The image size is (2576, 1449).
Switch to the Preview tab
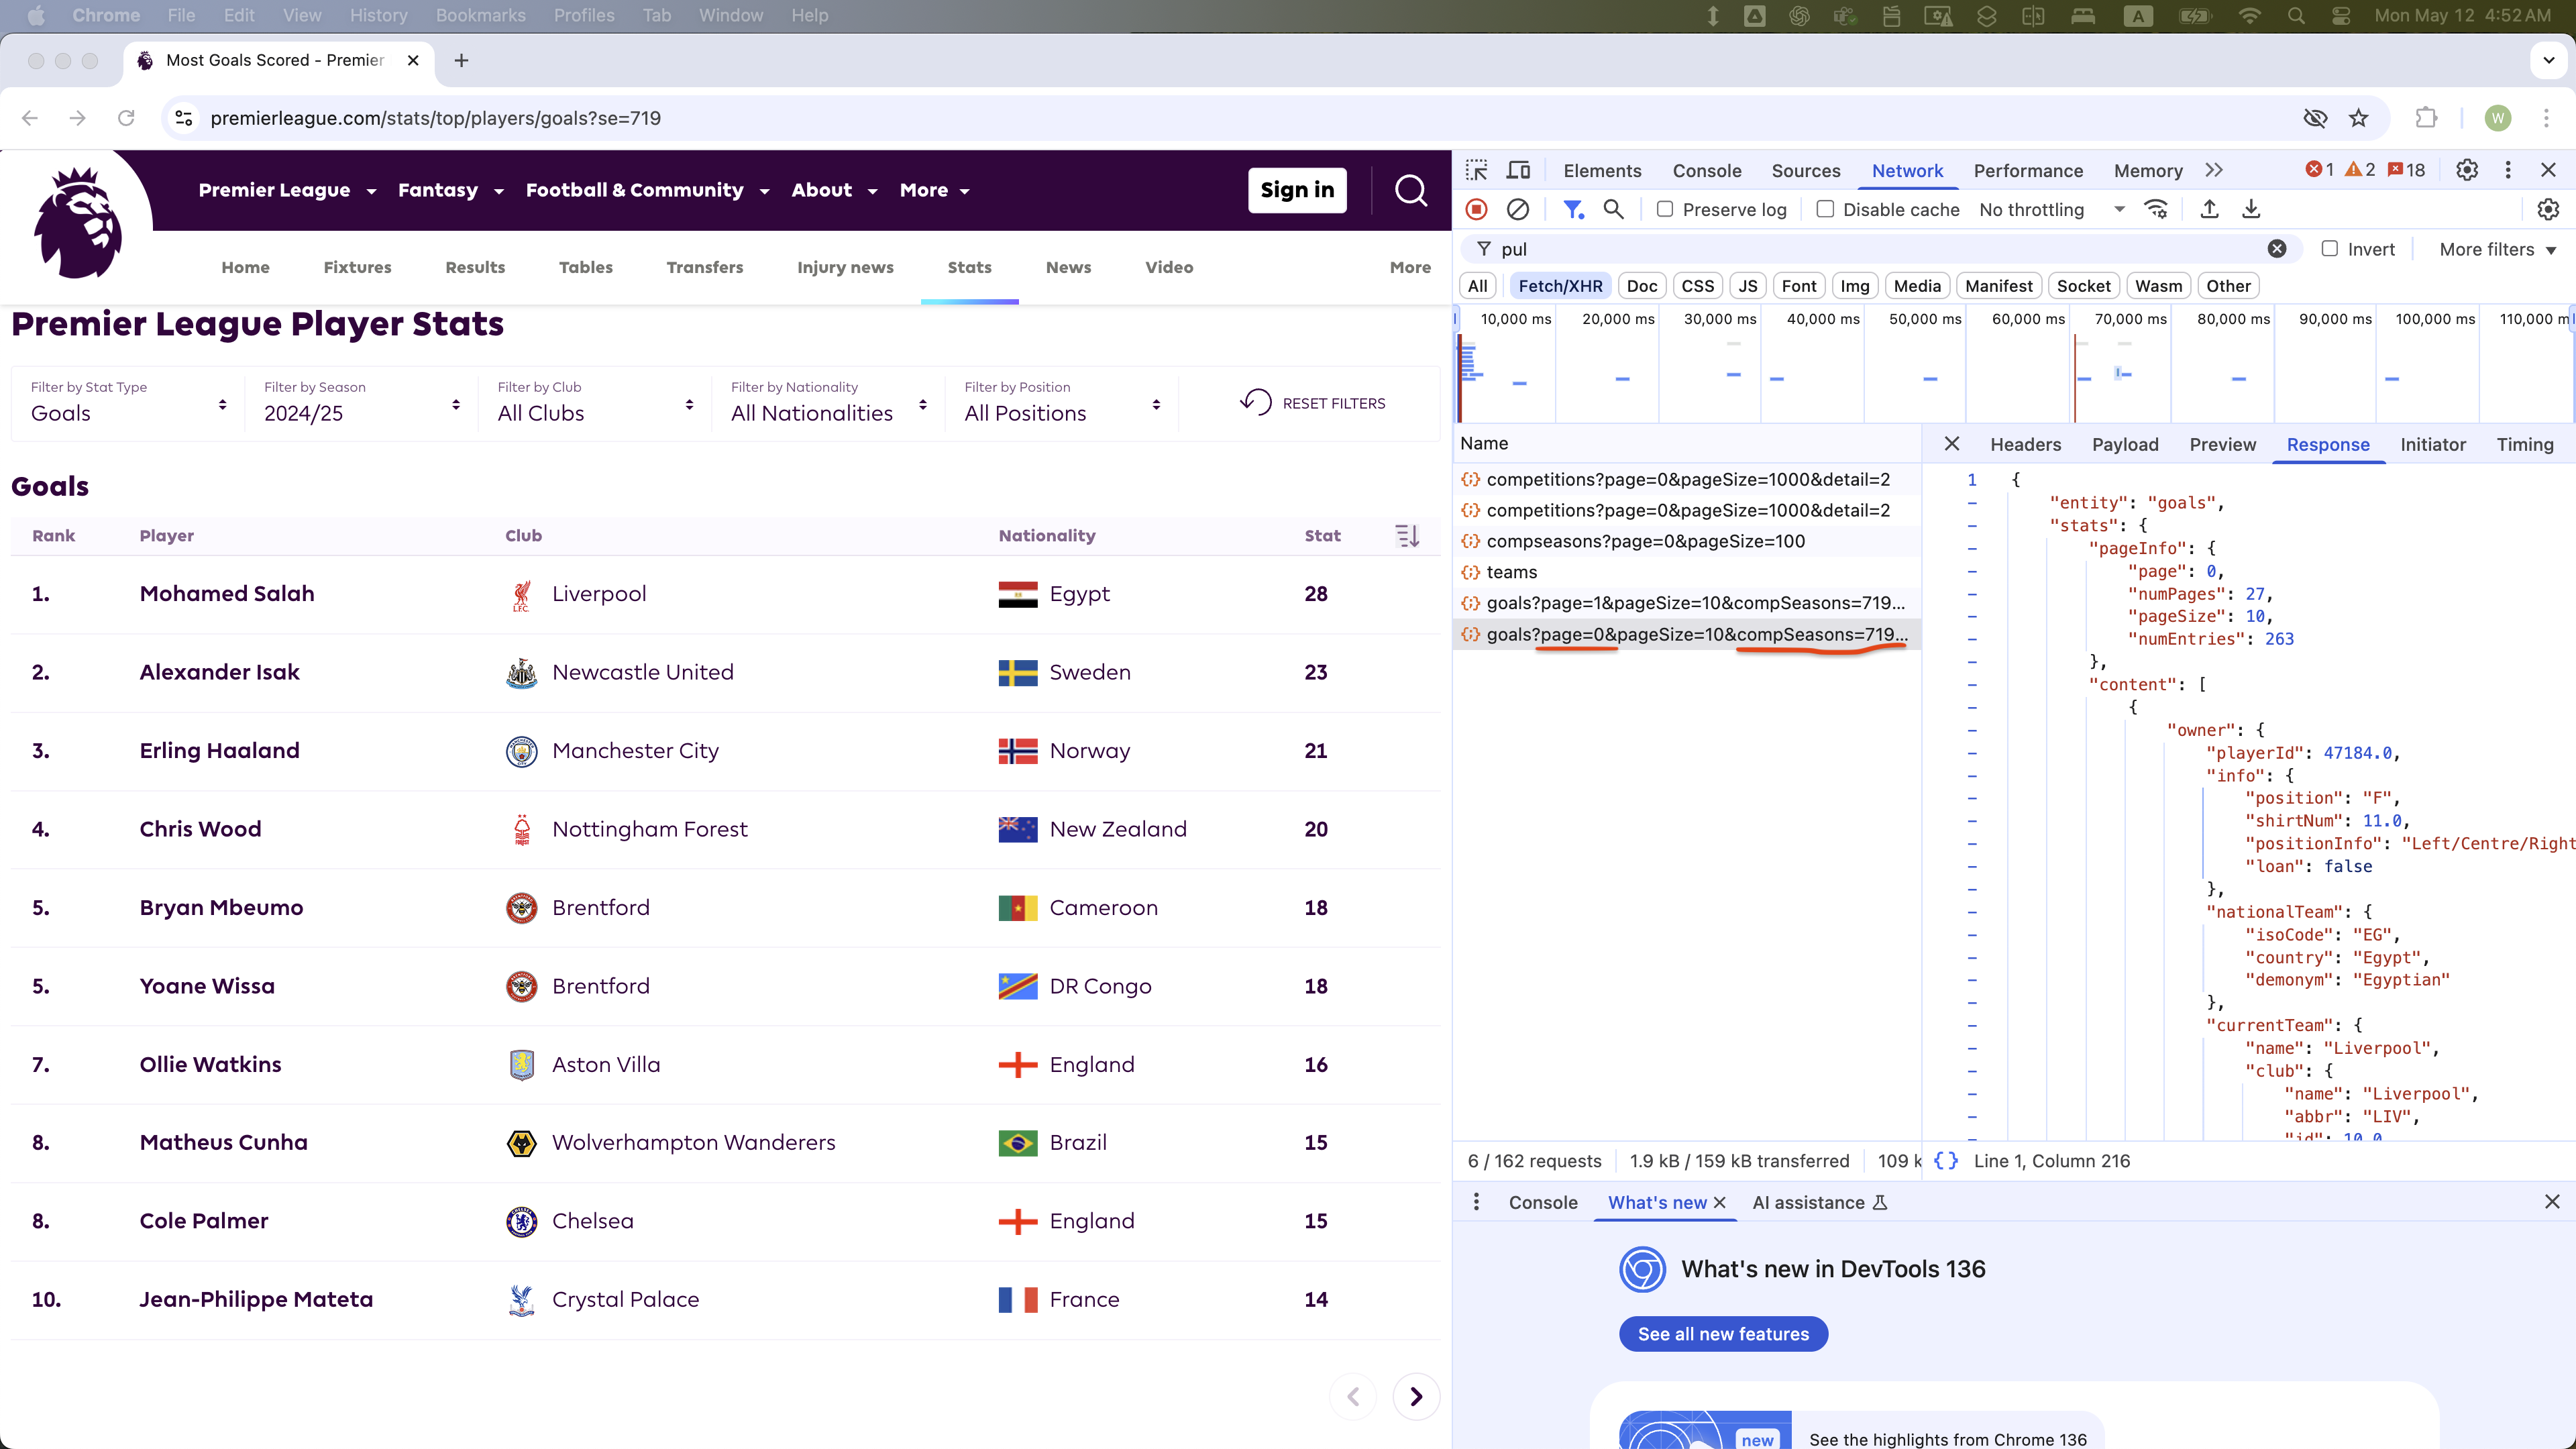[x=2222, y=444]
